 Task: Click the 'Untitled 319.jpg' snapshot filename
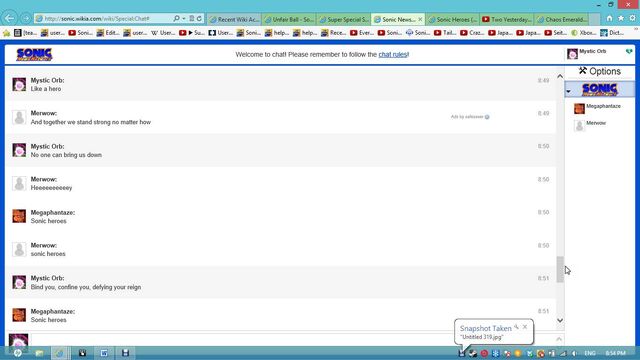click(482, 337)
